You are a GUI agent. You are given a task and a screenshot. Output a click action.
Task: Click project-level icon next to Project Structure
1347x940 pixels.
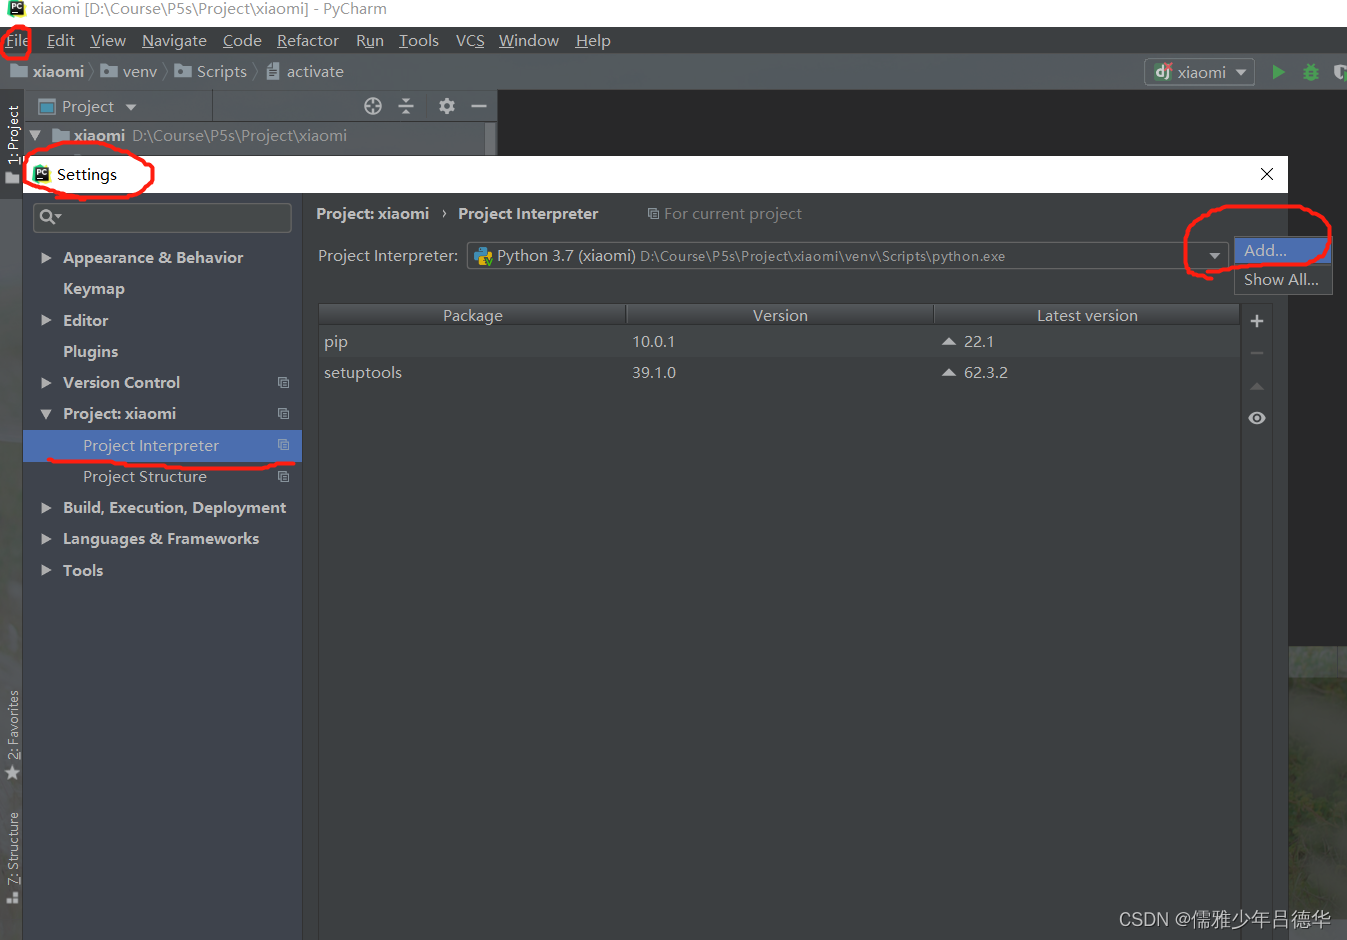click(x=284, y=477)
